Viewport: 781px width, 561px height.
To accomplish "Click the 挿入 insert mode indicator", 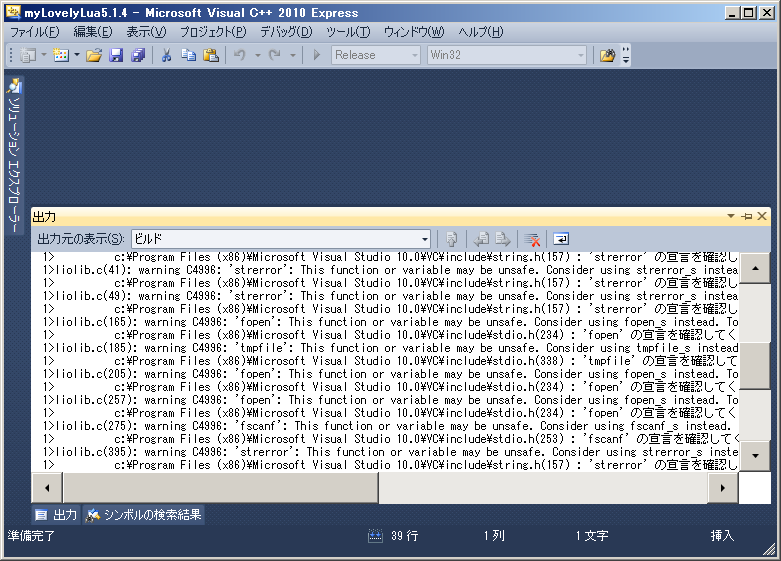I will pos(722,536).
